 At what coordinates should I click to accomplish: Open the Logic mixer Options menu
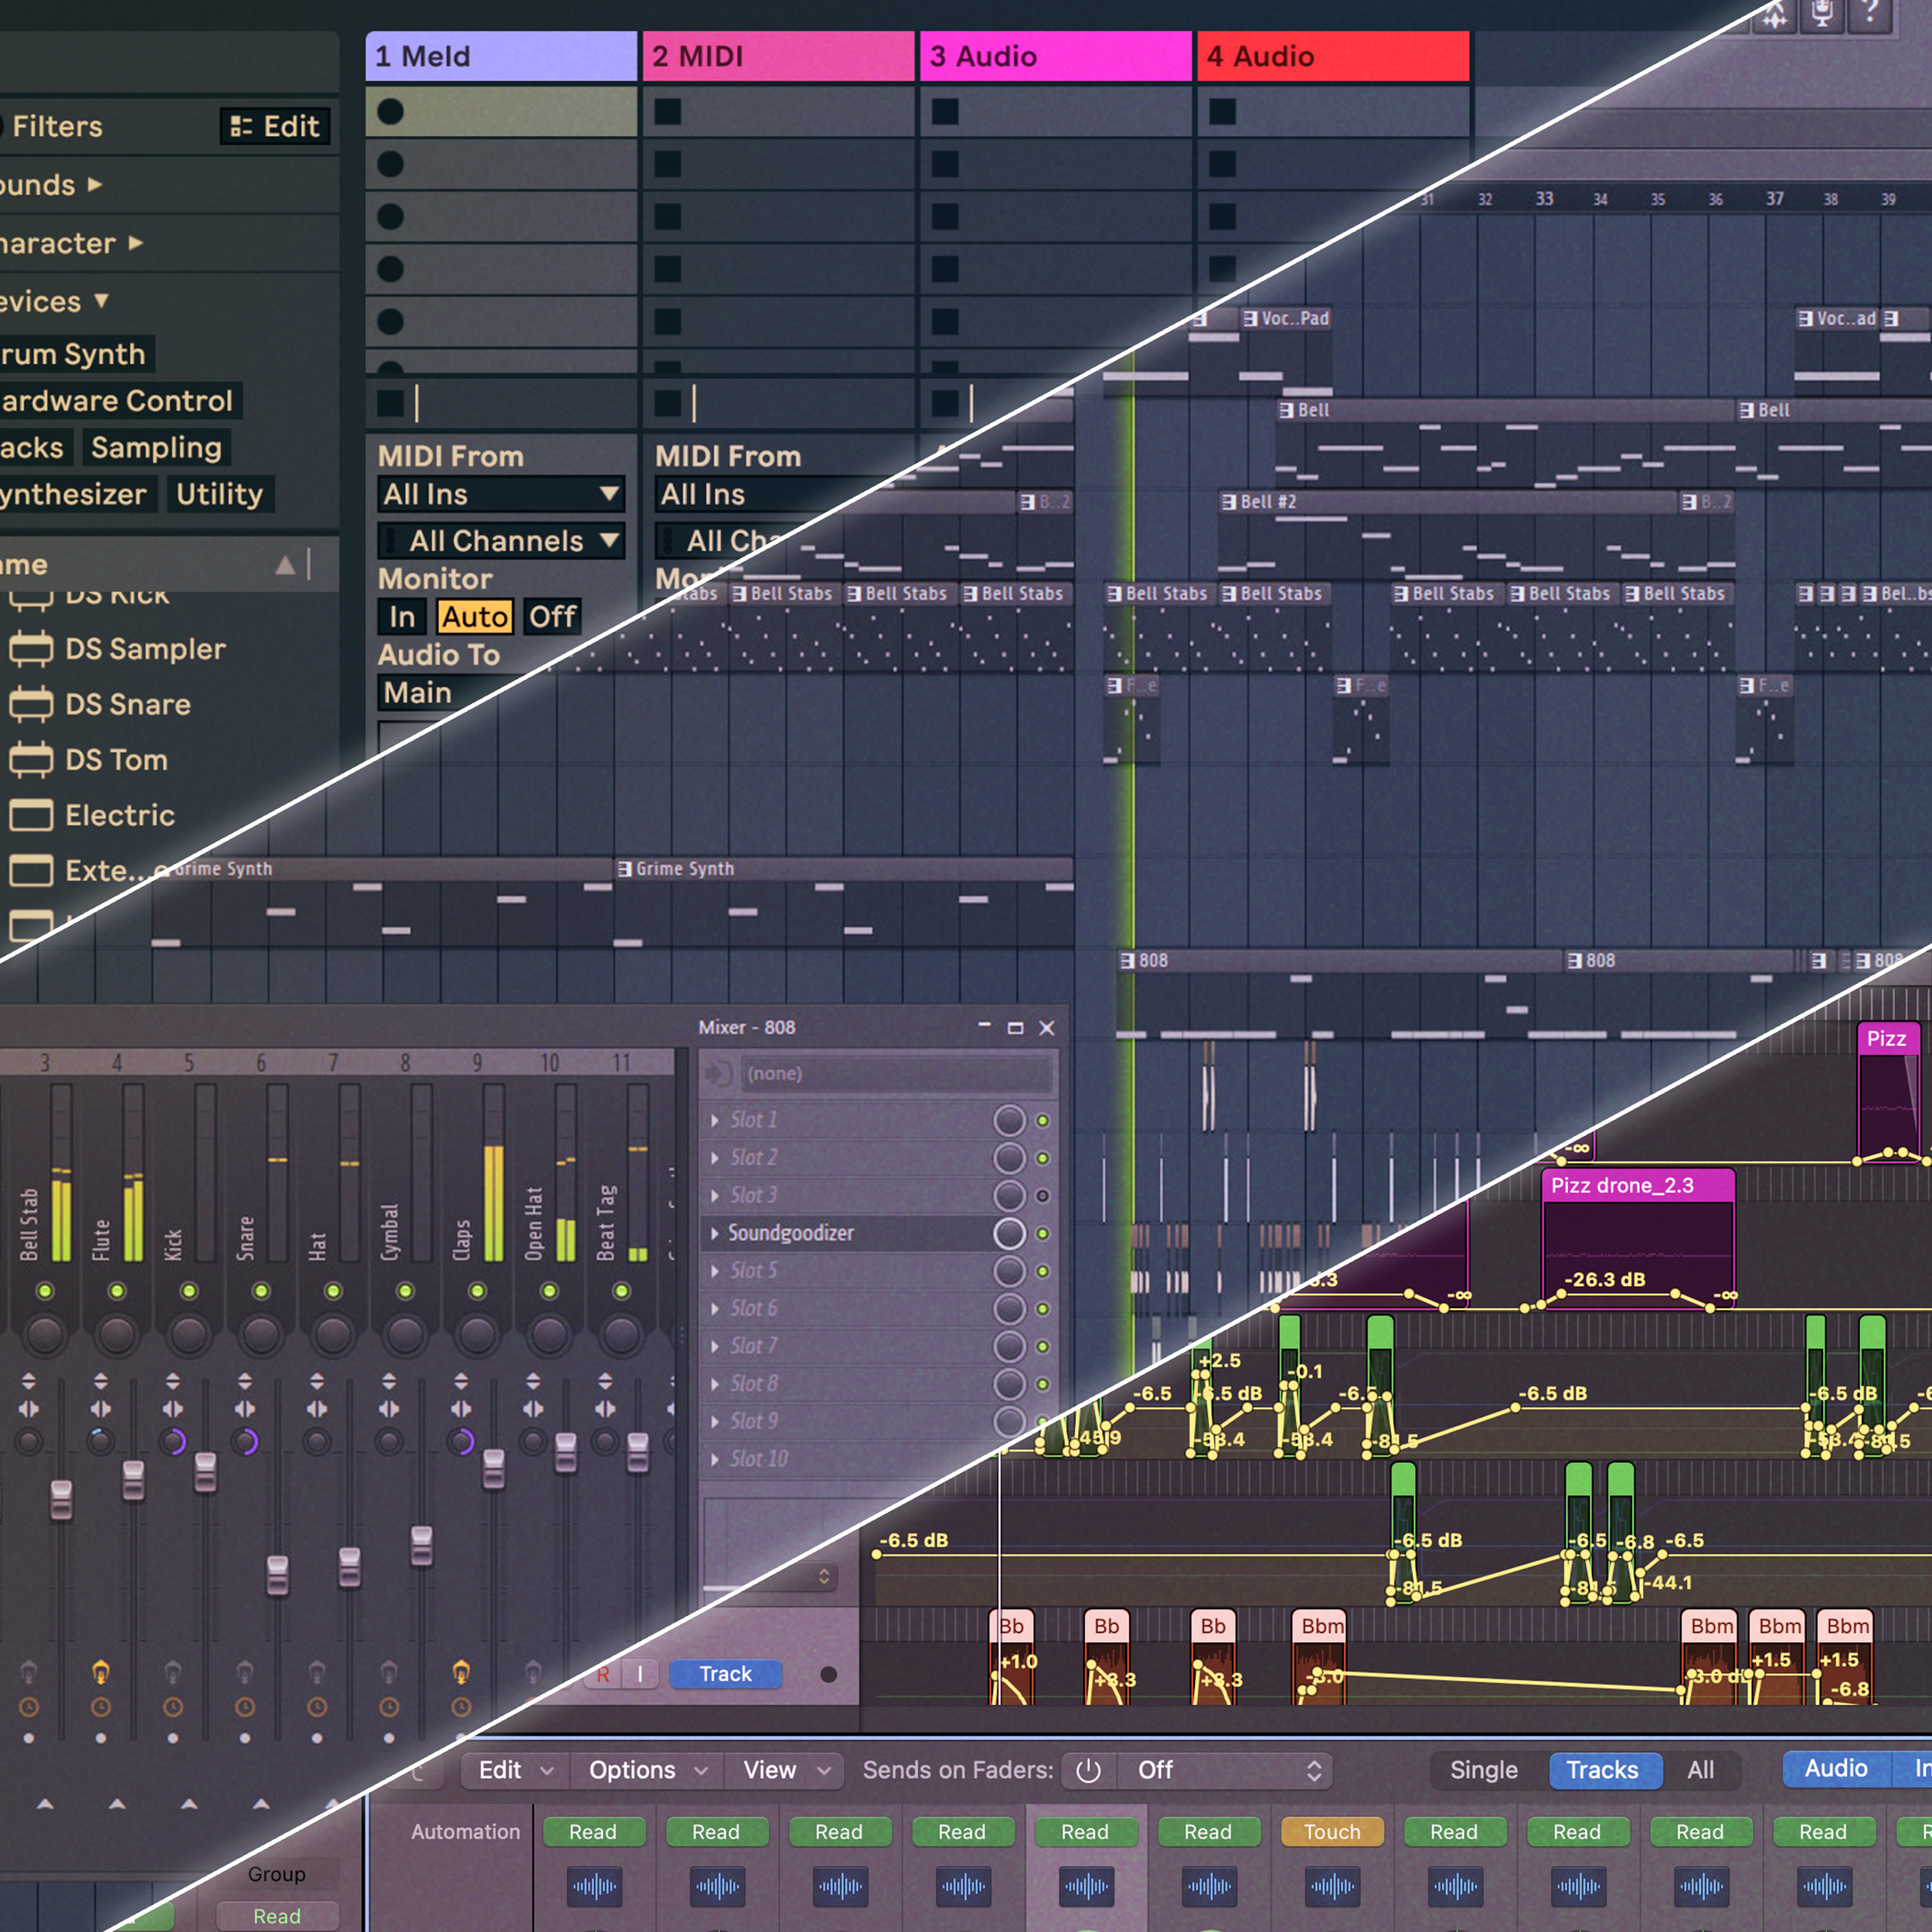(x=647, y=1771)
